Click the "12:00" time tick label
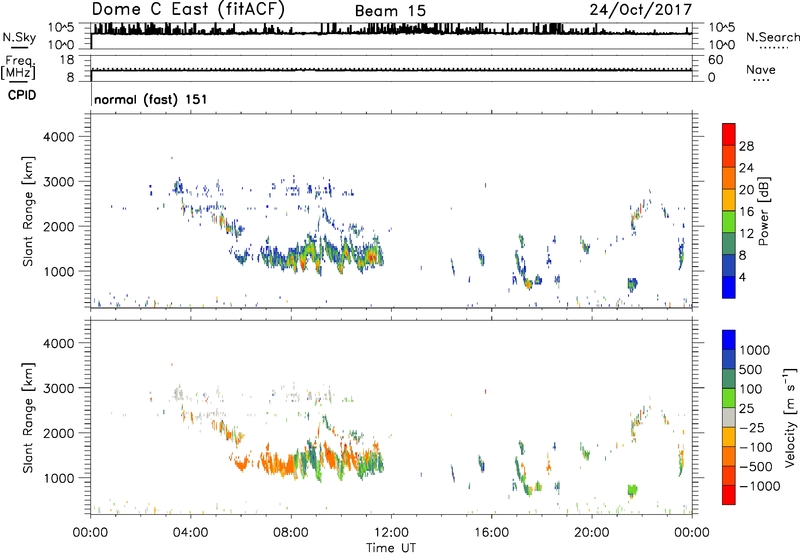 pyautogui.click(x=391, y=533)
